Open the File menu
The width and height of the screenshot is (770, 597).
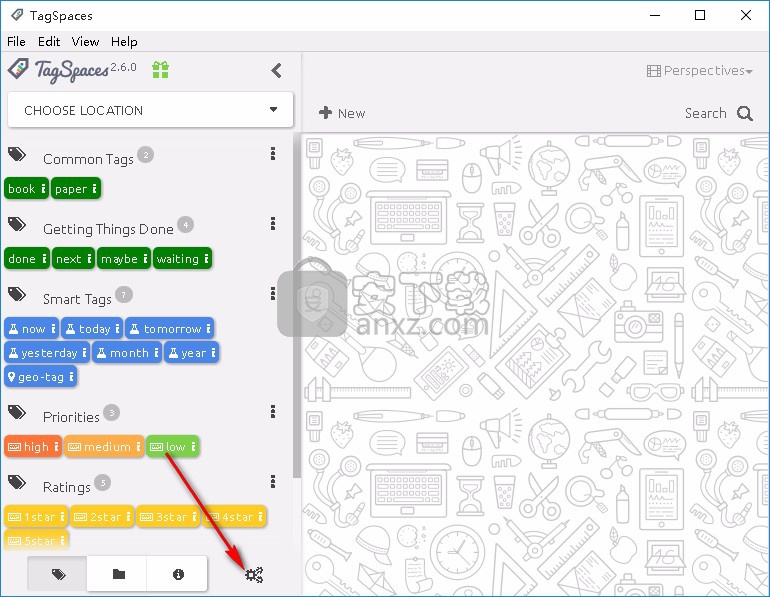(x=16, y=41)
